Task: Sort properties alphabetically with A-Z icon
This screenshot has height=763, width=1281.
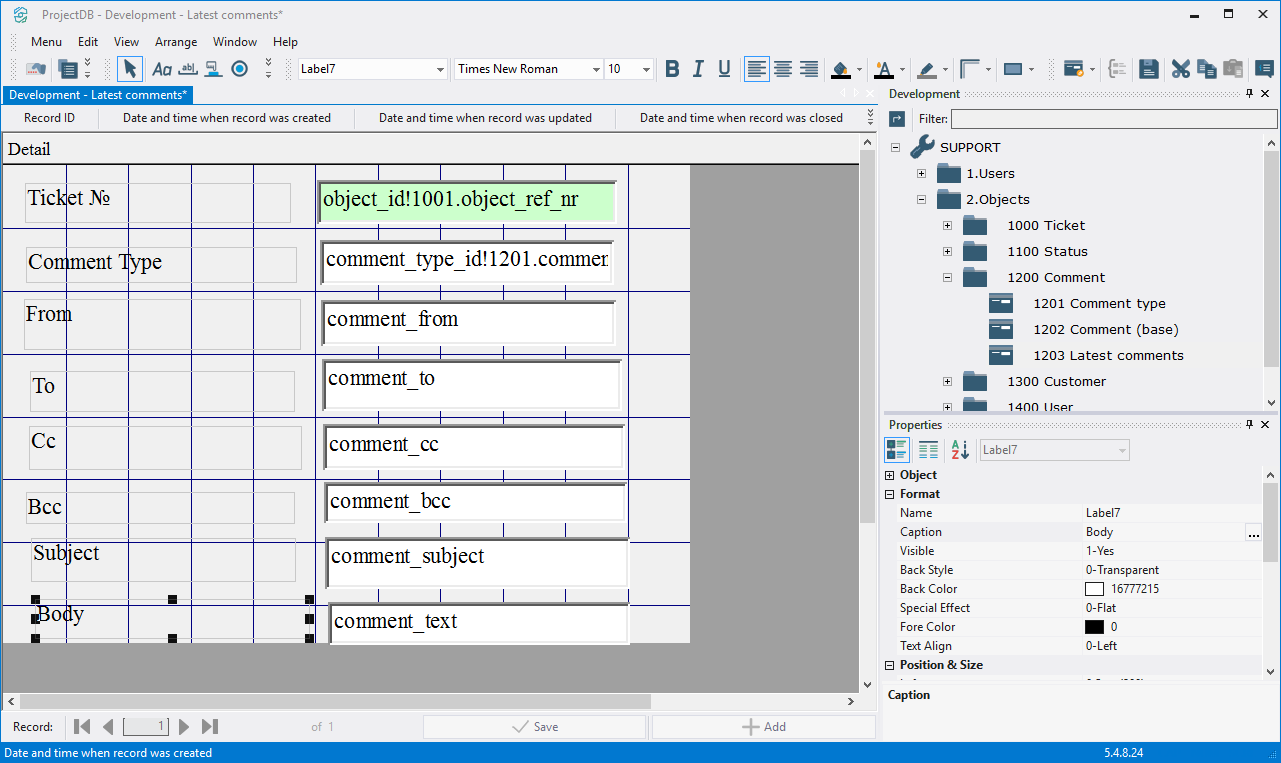Action: (960, 450)
